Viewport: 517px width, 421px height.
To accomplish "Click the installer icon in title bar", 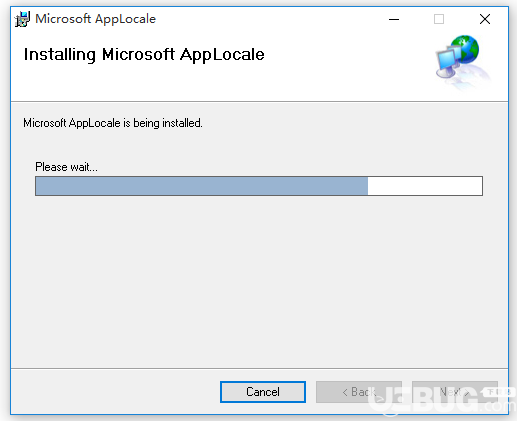I will point(22,19).
